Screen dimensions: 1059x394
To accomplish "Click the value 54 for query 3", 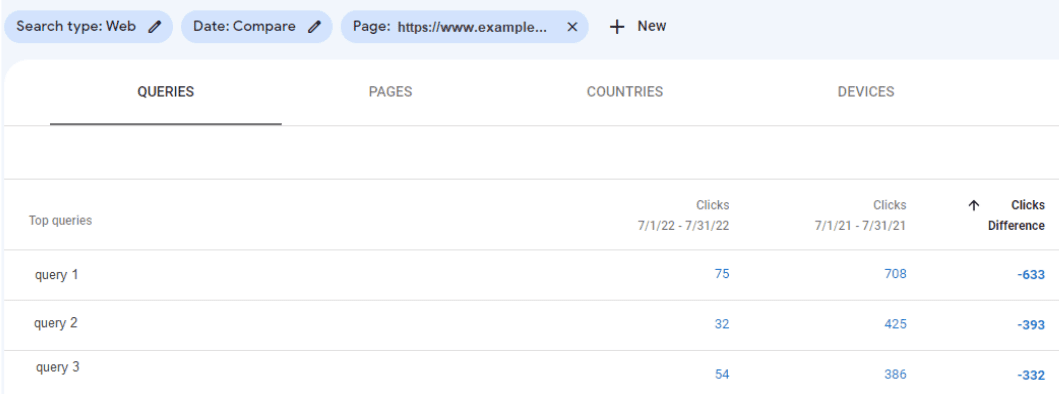I will (722, 374).
